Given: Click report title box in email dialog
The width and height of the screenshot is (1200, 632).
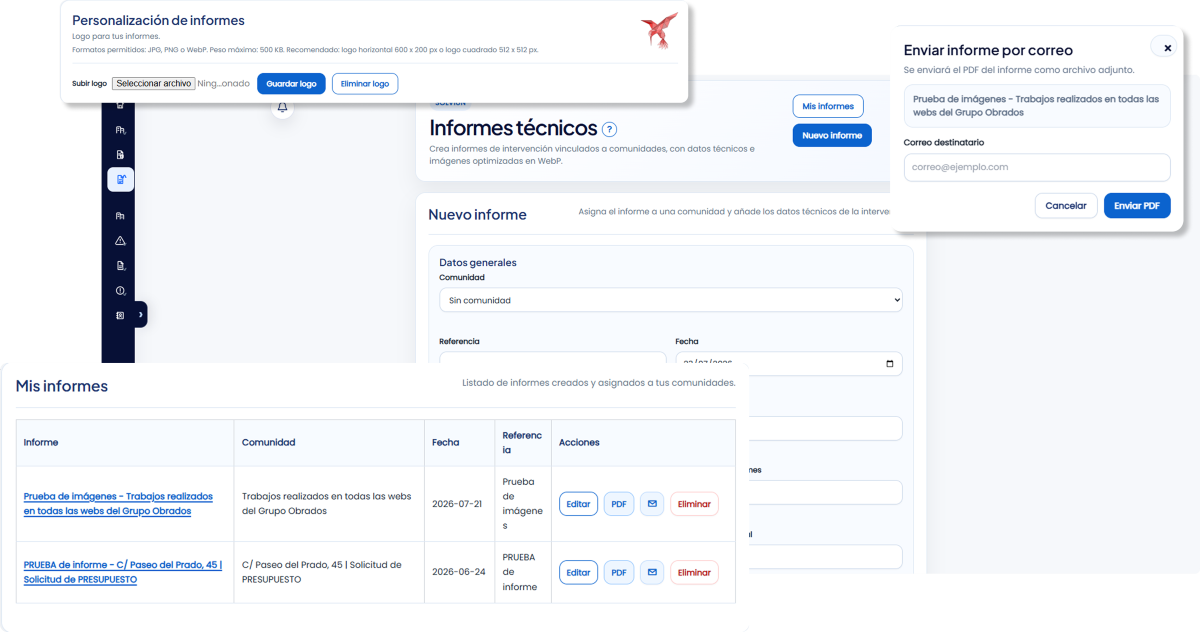Looking at the screenshot, I should click(1037, 106).
